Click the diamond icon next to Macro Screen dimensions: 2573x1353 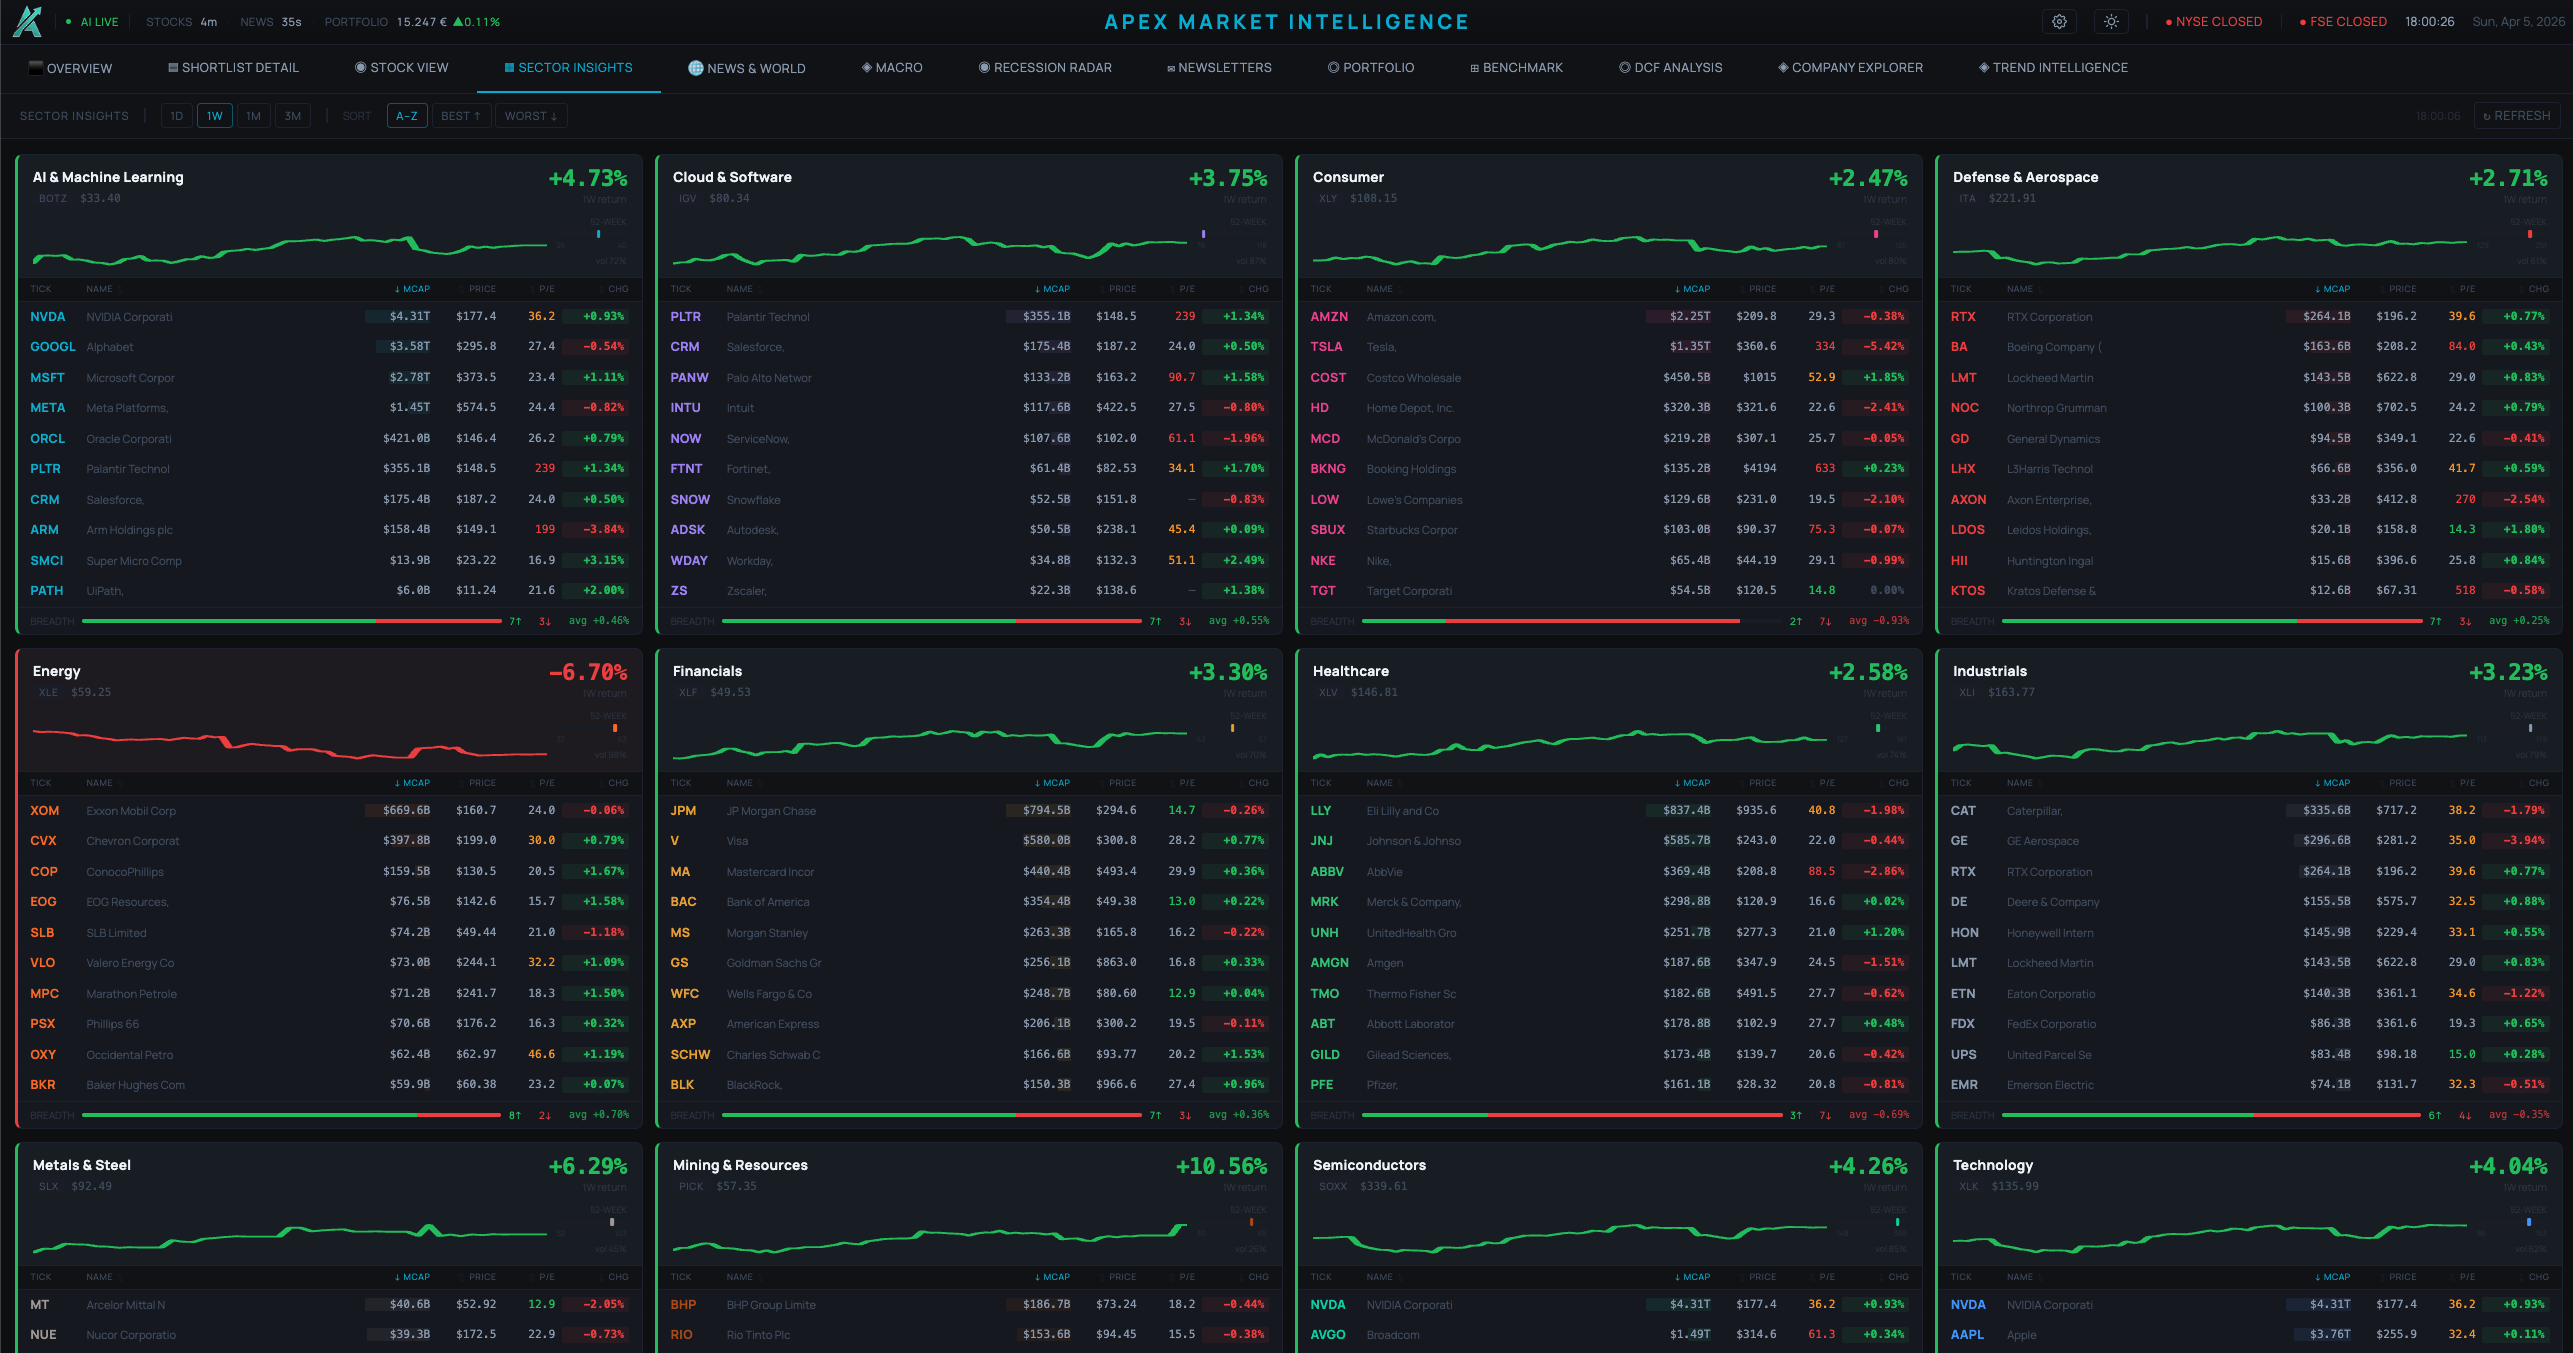coord(867,67)
